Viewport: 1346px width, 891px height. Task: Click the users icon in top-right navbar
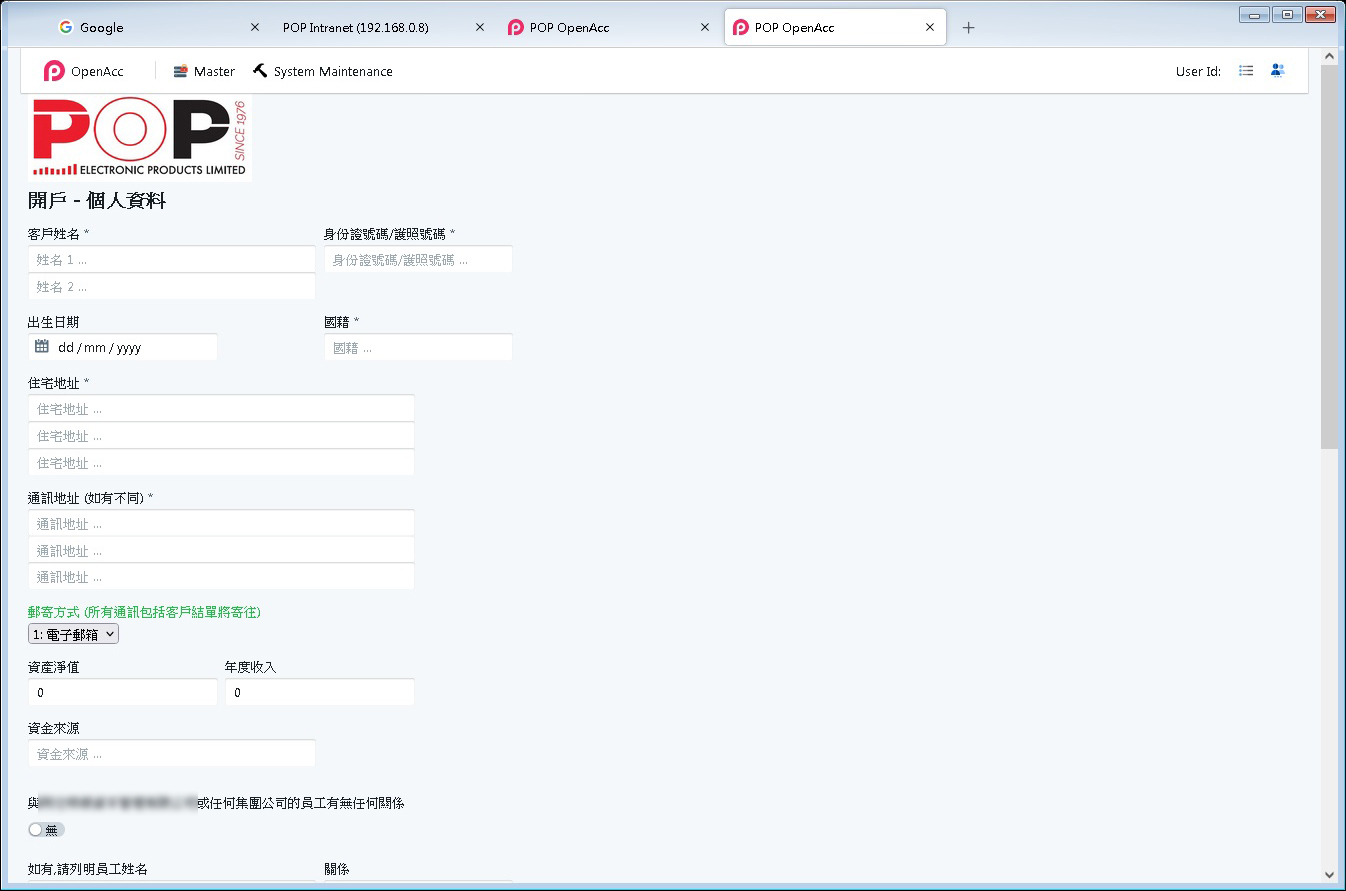1277,71
